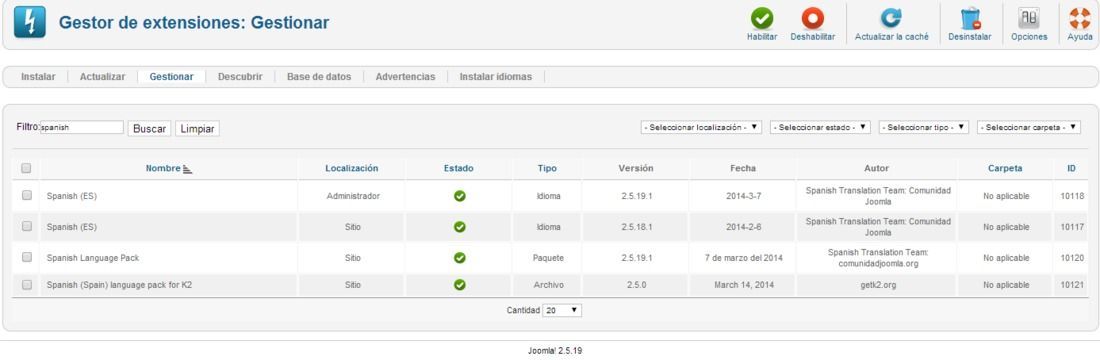Click the Deshabilitar red circle icon
This screenshot has height=360, width=1100.
click(812, 18)
